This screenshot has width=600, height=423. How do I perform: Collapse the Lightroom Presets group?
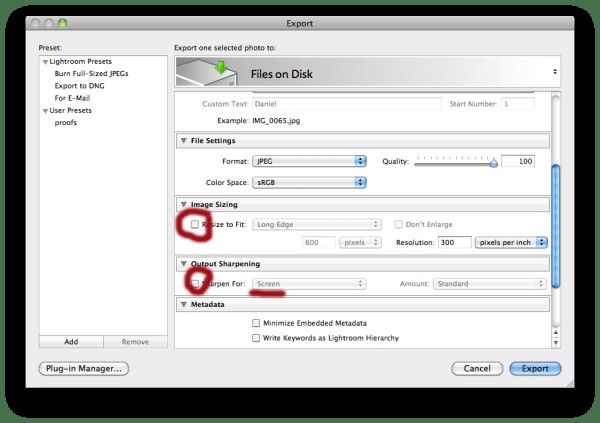[45, 62]
